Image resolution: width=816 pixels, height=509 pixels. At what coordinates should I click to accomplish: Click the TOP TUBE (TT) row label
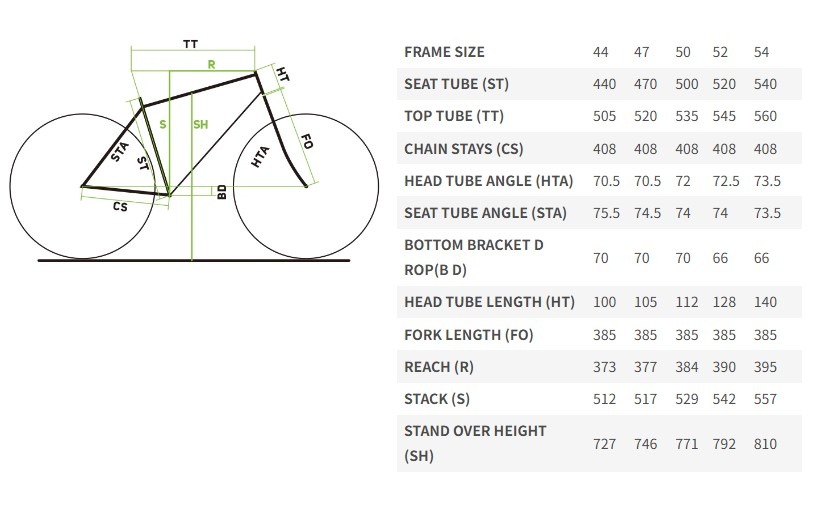452,116
